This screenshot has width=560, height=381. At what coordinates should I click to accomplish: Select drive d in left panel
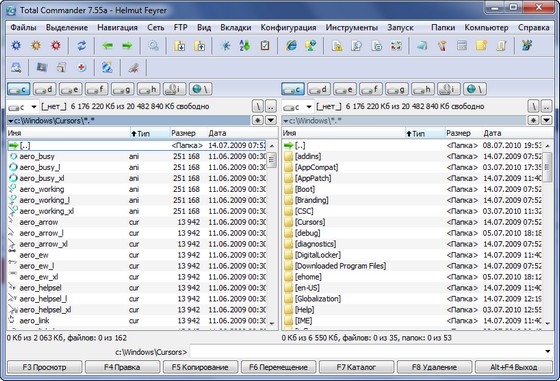(x=45, y=89)
